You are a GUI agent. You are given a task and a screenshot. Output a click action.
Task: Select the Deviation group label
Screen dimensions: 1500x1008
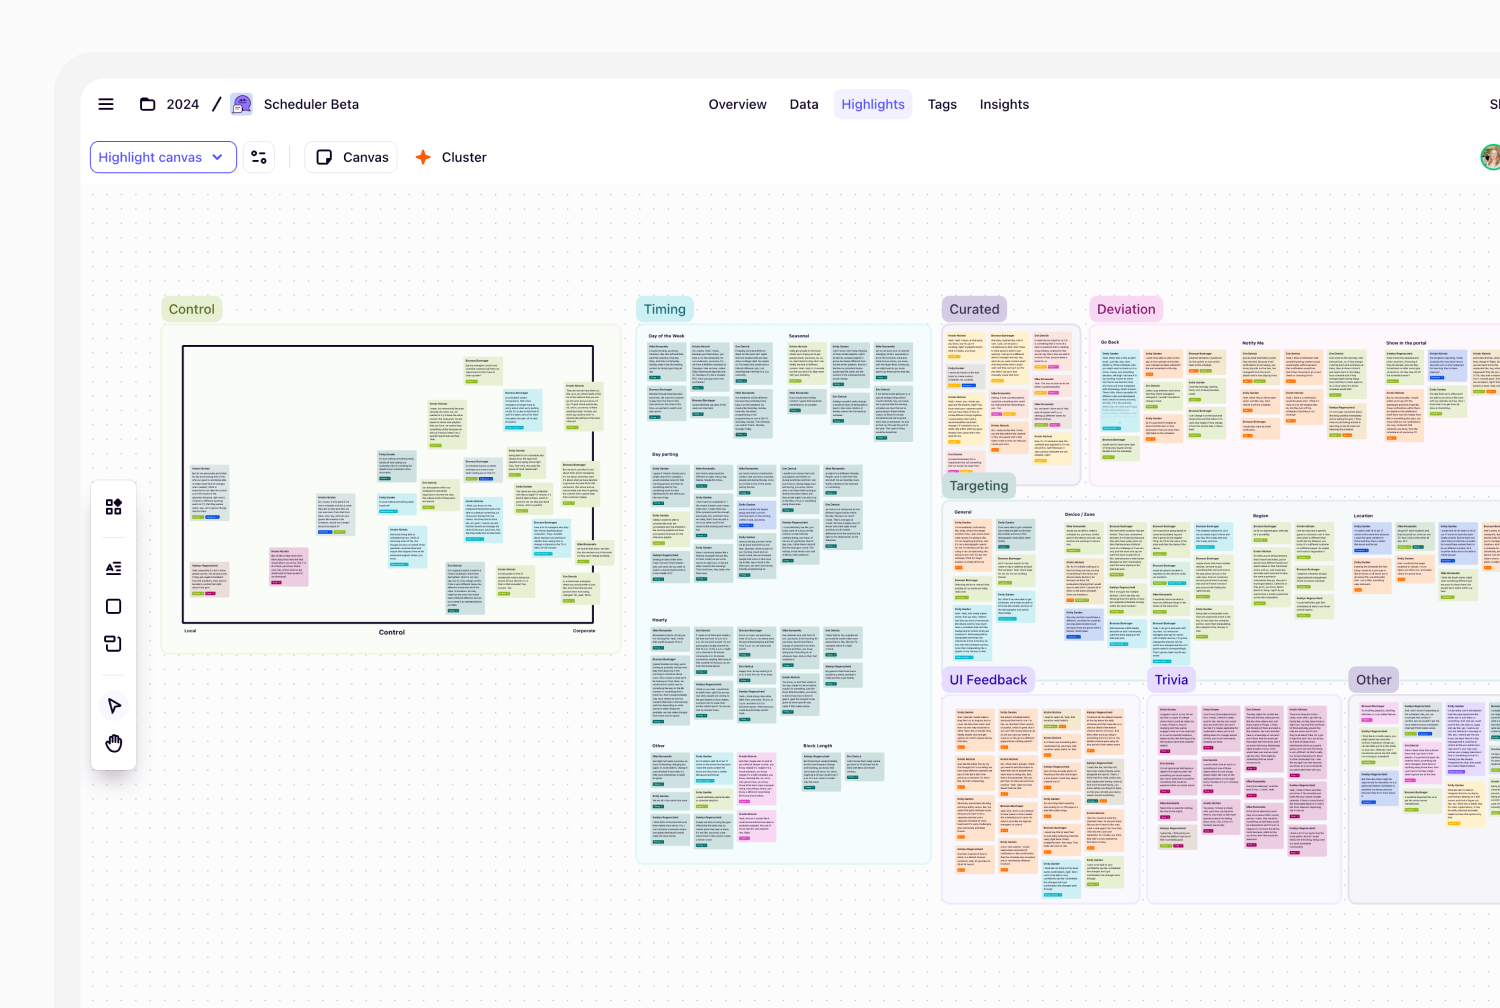(x=1126, y=309)
